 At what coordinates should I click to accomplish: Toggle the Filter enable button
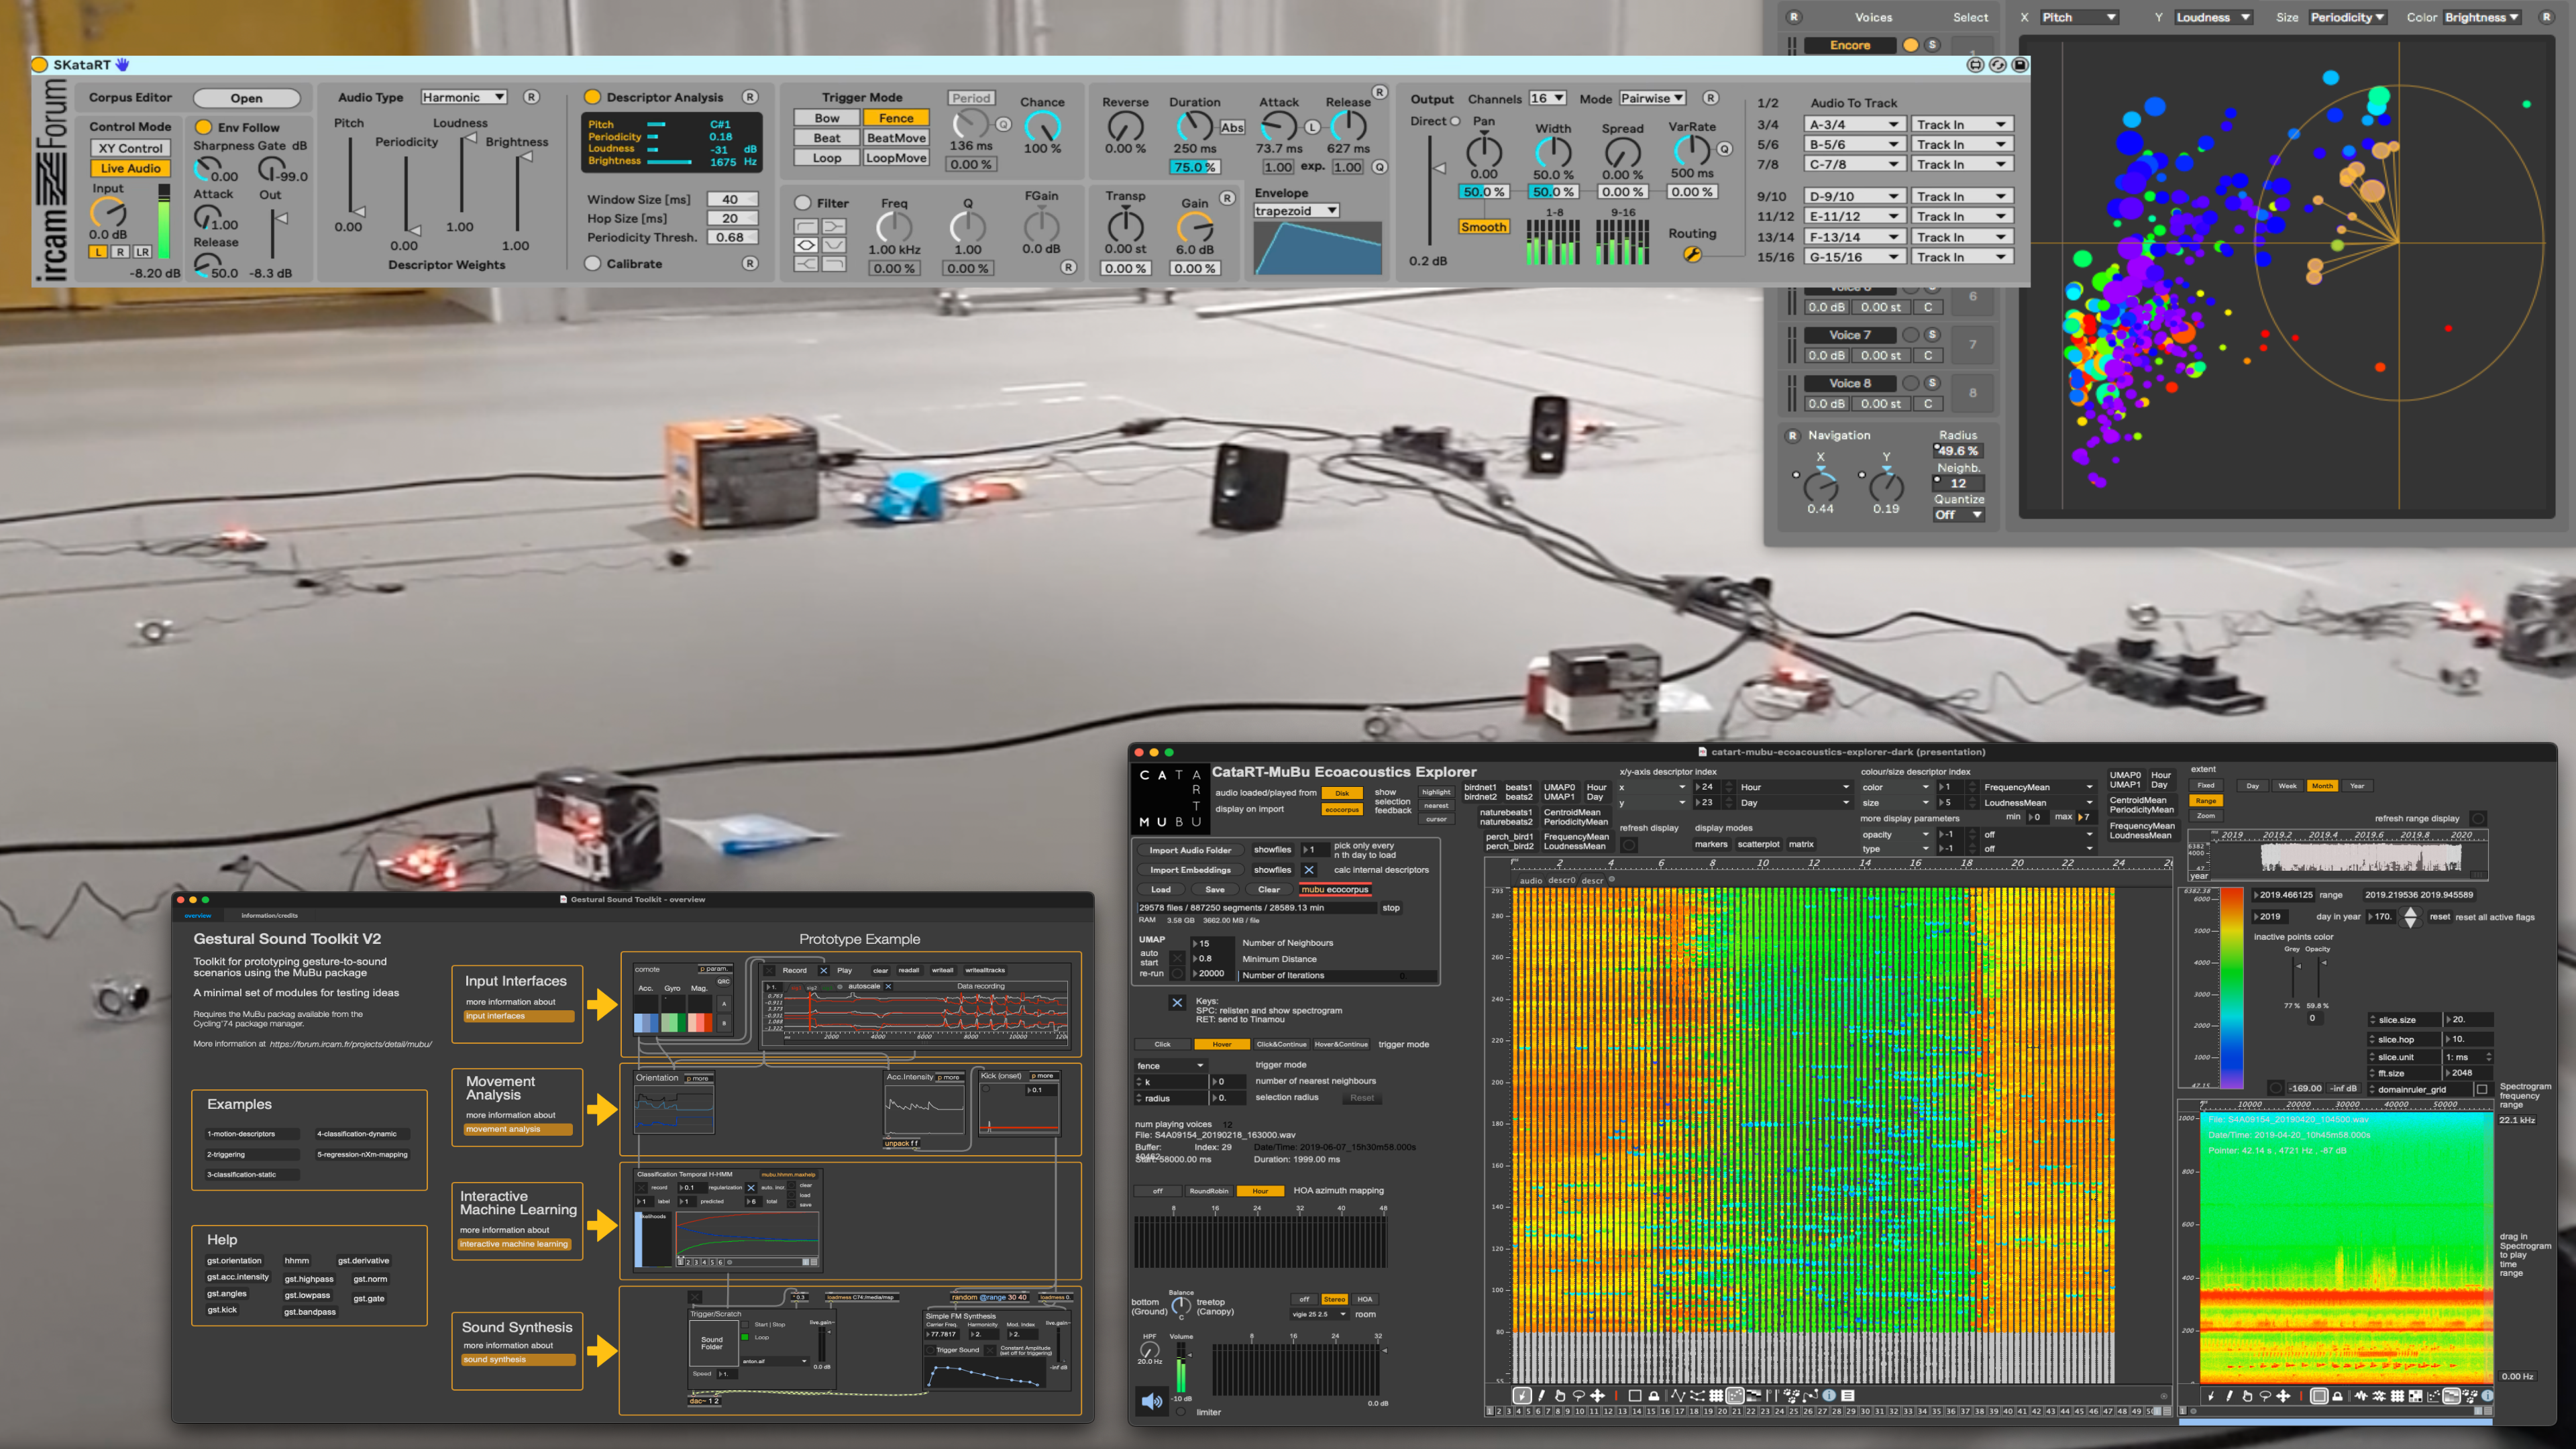tap(803, 203)
